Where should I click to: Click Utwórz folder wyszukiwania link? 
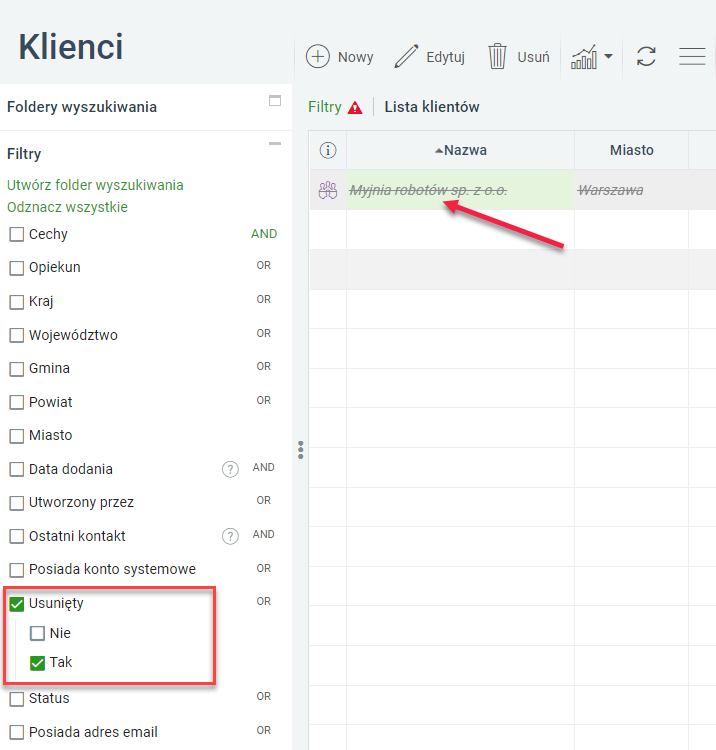pos(95,185)
